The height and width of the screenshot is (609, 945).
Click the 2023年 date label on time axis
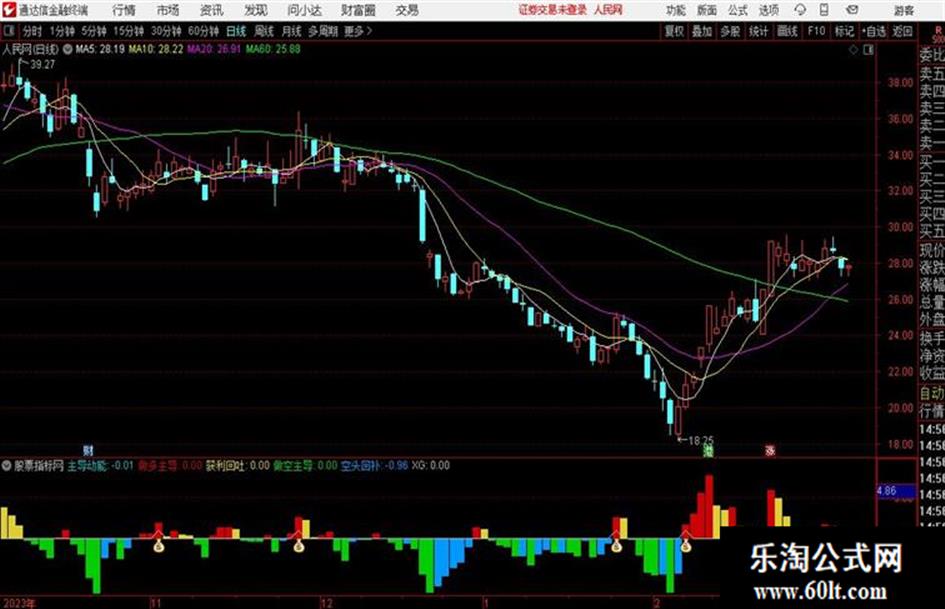(19, 603)
